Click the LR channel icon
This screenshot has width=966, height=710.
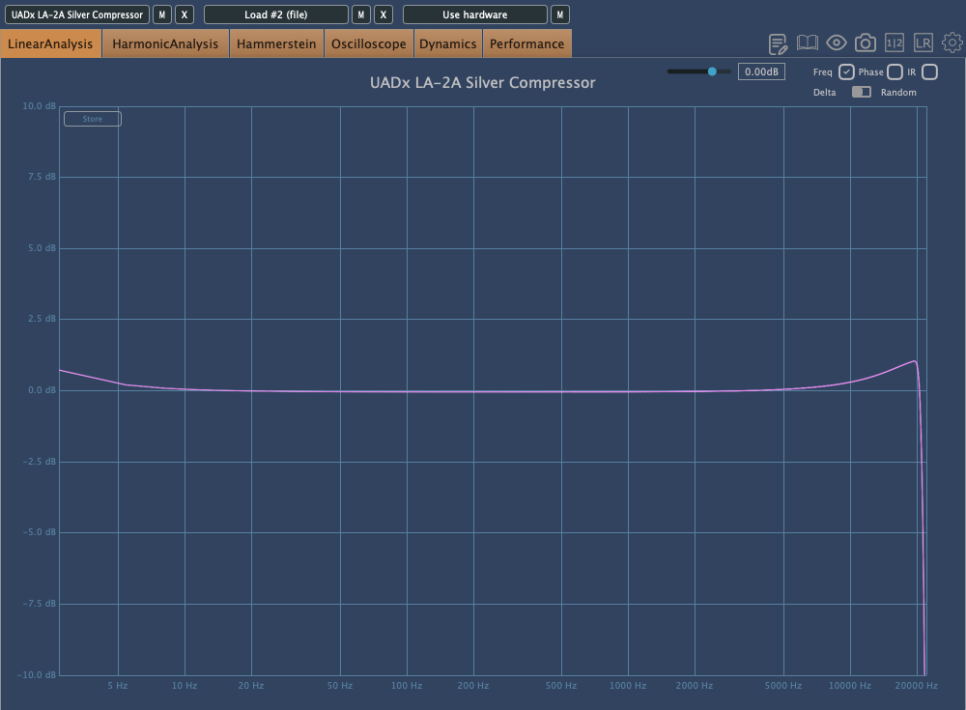pos(923,43)
